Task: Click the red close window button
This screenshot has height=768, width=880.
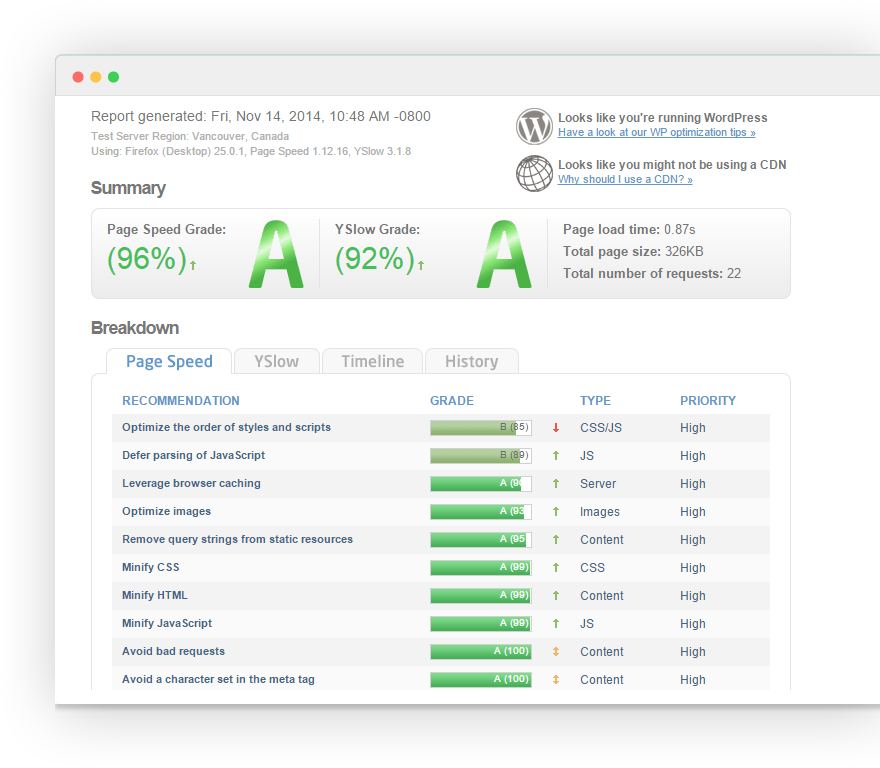Action: (78, 77)
